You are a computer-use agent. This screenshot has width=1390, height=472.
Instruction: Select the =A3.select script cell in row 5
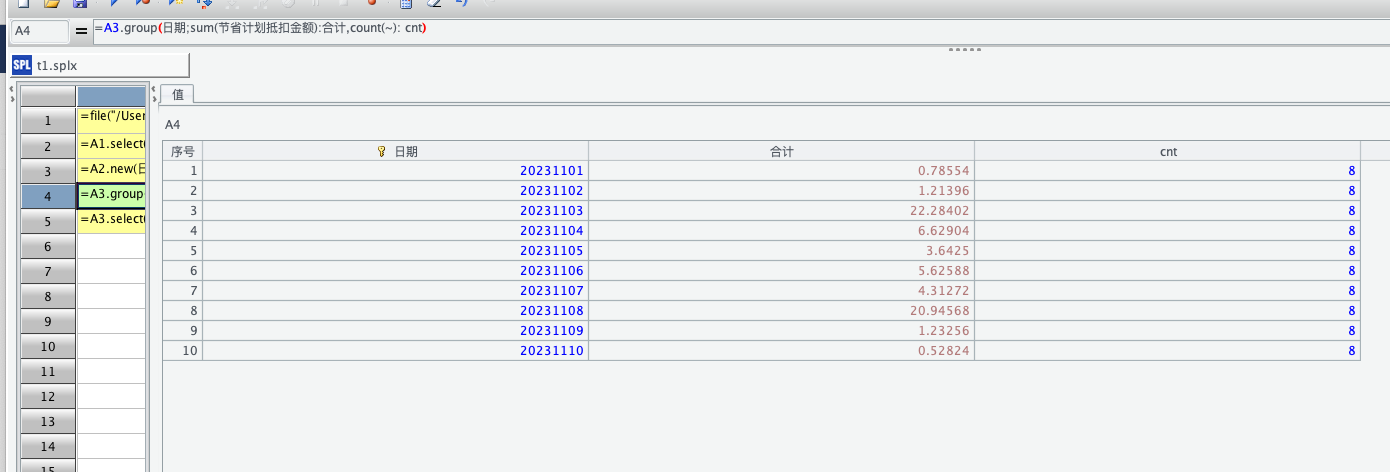coord(112,221)
